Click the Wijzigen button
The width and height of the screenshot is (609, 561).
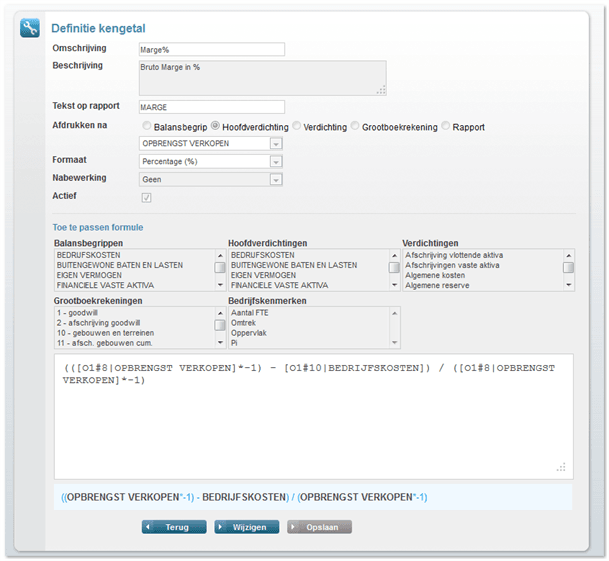tap(247, 527)
